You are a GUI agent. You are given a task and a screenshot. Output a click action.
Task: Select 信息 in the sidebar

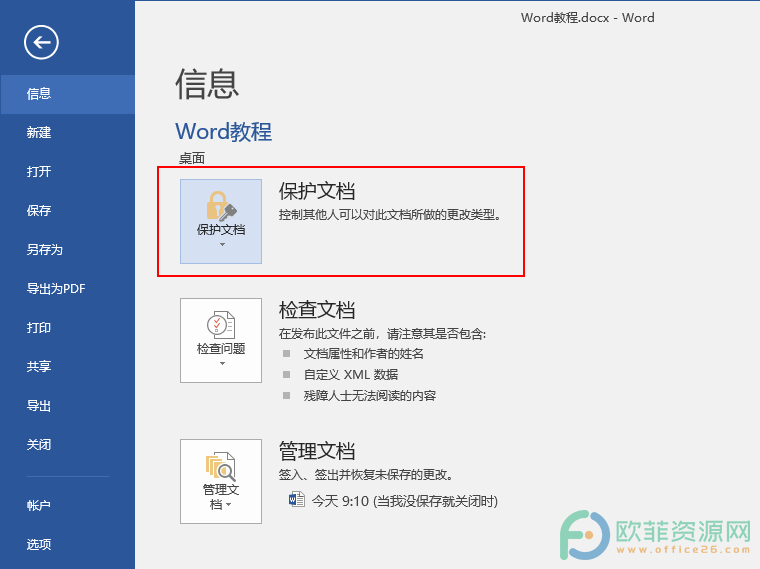pos(67,94)
